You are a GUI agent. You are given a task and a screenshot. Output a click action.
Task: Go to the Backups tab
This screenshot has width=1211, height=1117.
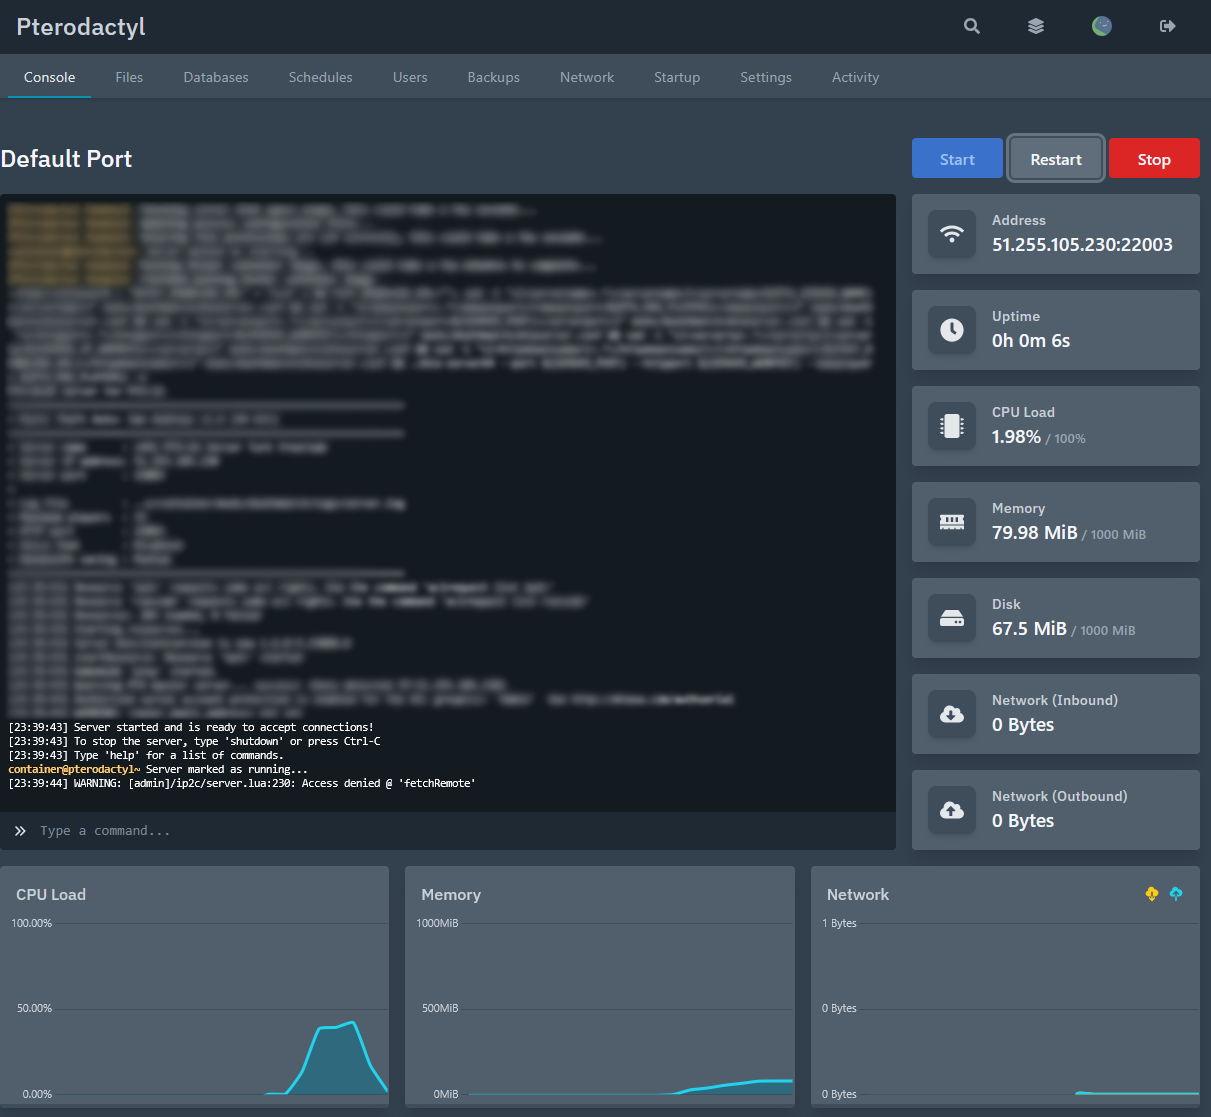coord(493,77)
